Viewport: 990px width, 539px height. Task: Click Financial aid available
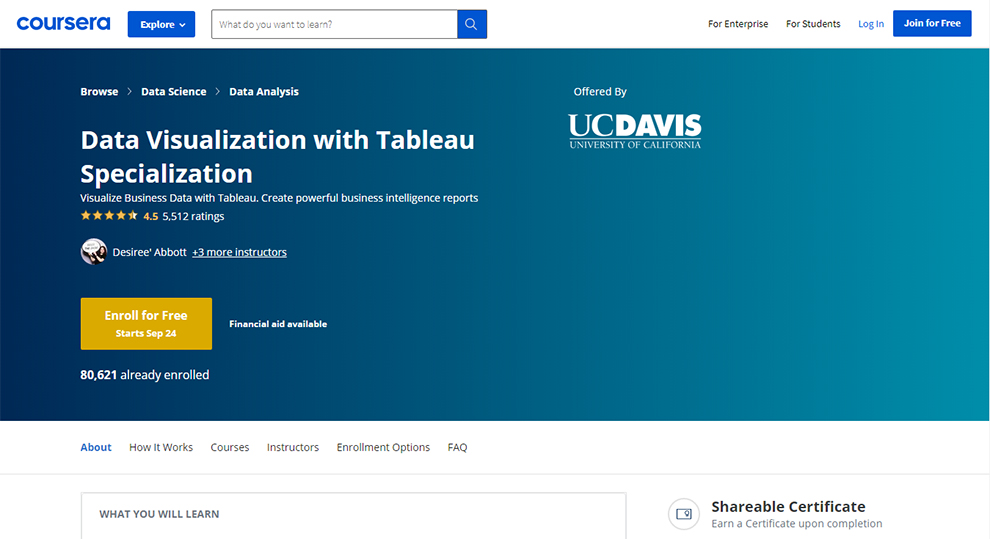tap(278, 324)
